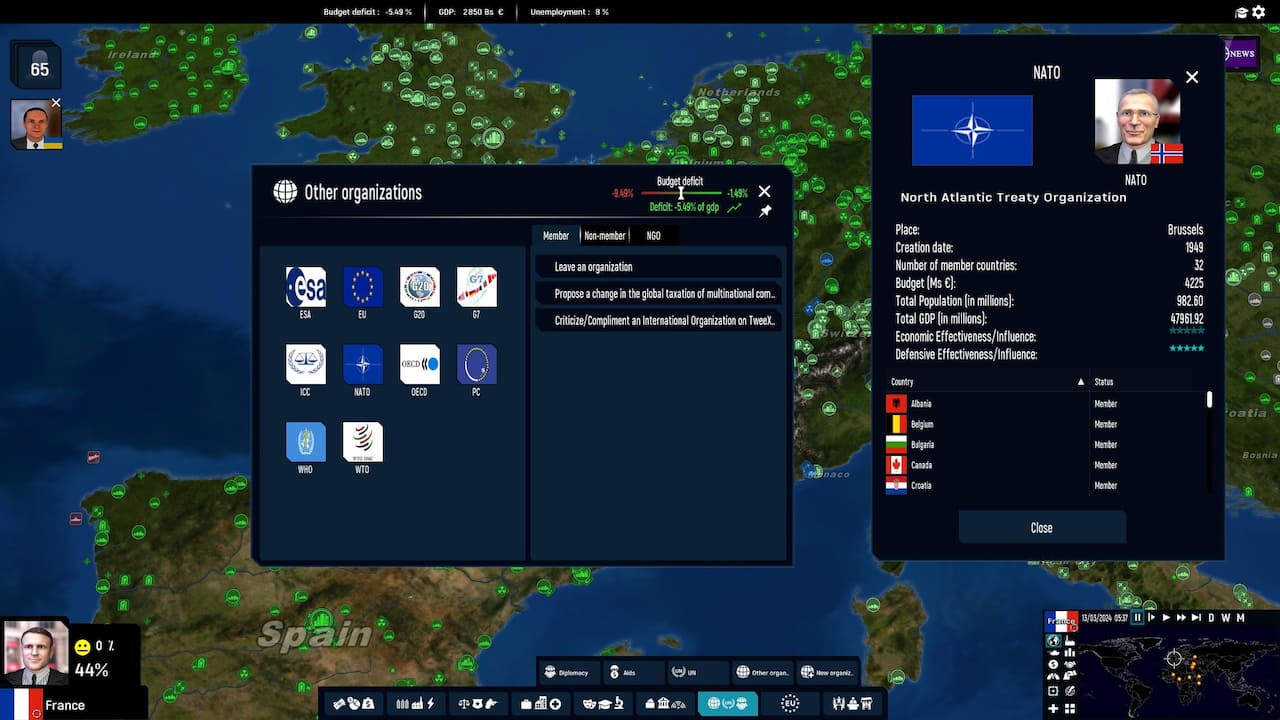Select the ICC organization icon
Screen dimensions: 1280x720
[305, 364]
